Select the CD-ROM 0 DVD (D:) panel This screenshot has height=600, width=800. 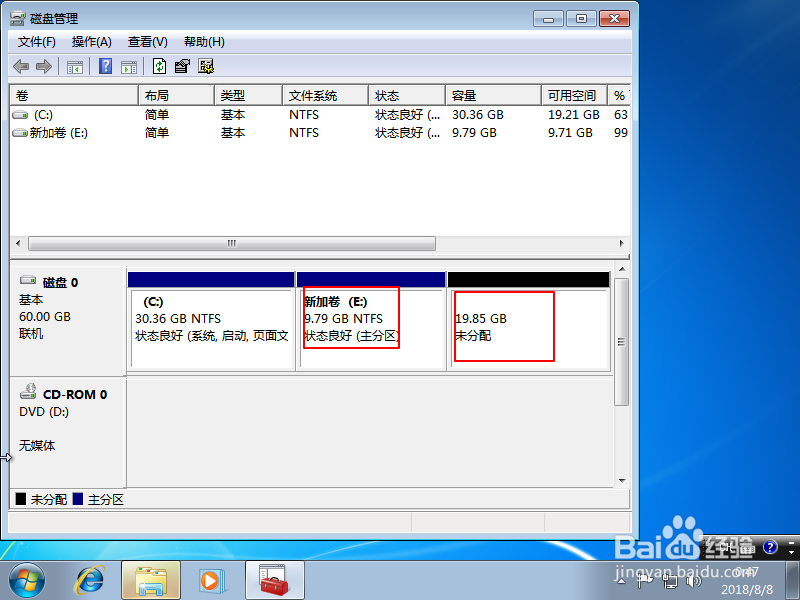point(68,432)
